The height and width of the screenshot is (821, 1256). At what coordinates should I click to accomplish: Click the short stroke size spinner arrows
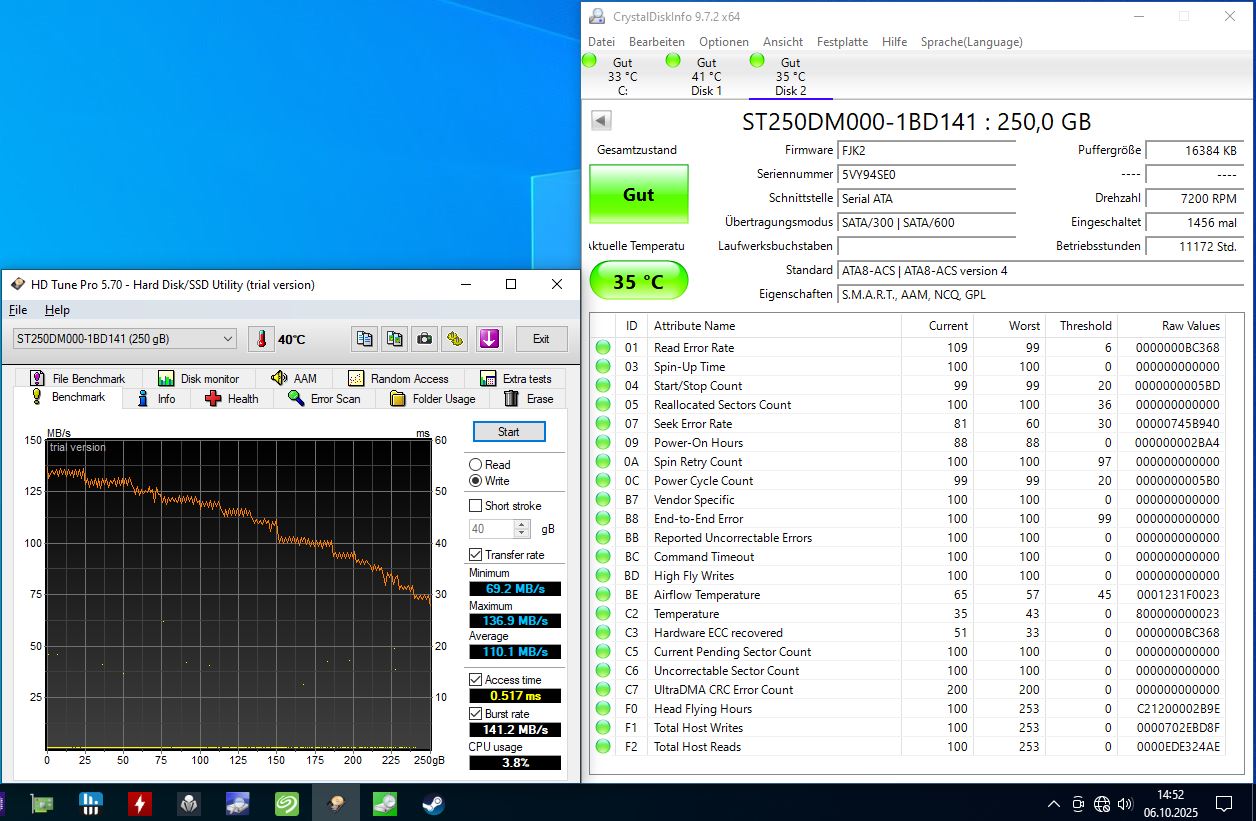[x=527, y=529]
